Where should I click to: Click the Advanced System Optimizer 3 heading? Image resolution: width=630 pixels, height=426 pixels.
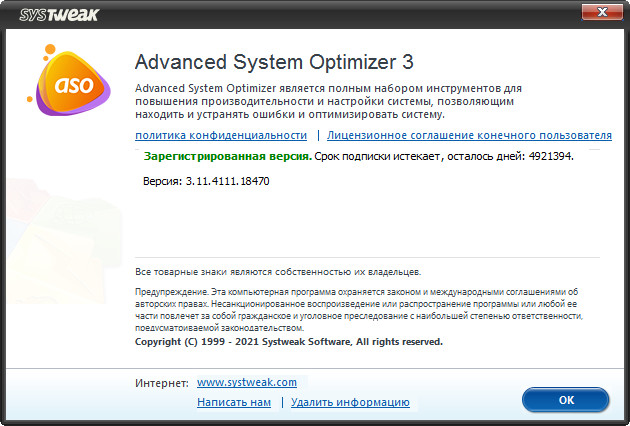coord(274,62)
